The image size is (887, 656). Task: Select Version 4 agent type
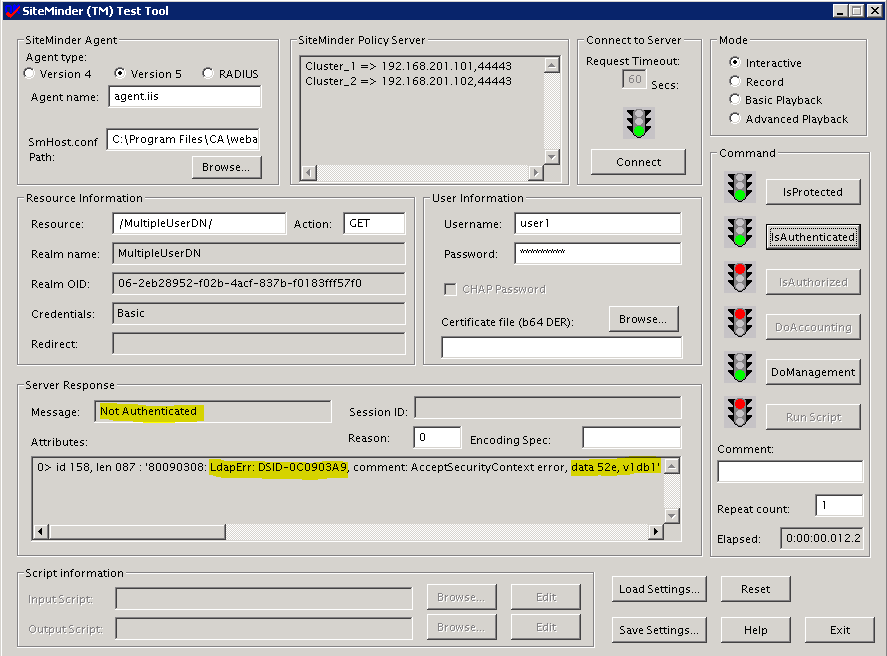point(29,74)
